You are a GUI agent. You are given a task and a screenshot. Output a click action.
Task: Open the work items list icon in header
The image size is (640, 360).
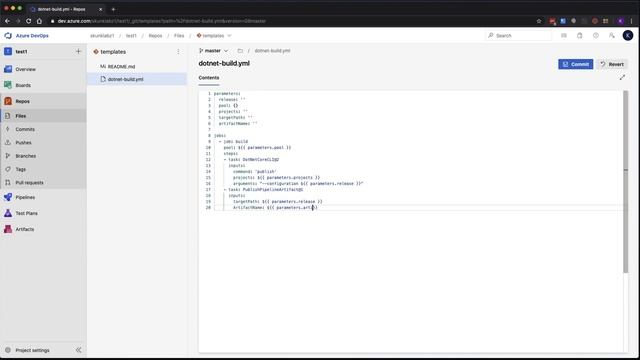pyautogui.click(x=564, y=36)
